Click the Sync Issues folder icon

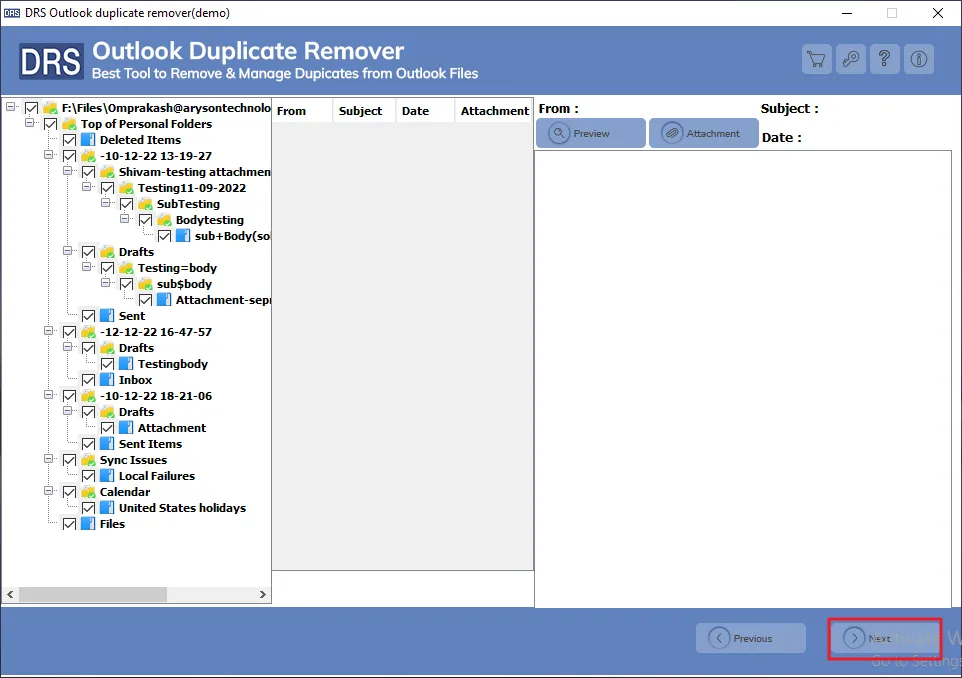88,460
